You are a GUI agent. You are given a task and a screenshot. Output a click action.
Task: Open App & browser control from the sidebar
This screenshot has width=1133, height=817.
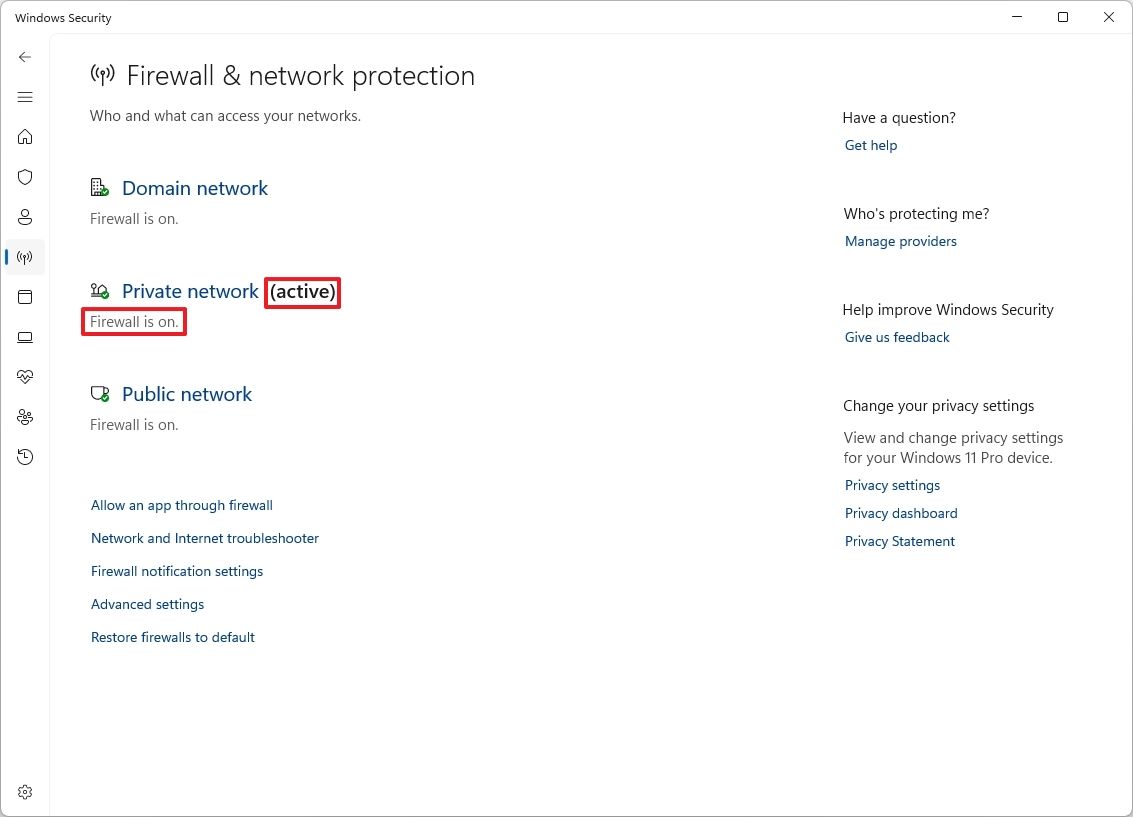(24, 297)
